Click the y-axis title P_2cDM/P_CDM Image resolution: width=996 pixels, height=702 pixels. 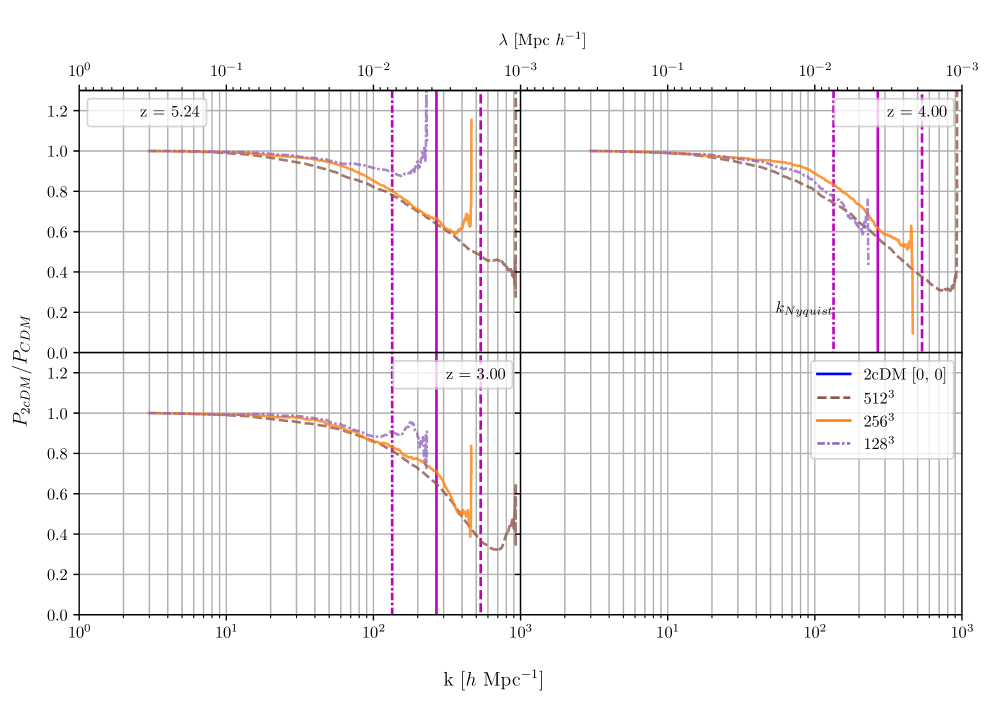coord(21,370)
